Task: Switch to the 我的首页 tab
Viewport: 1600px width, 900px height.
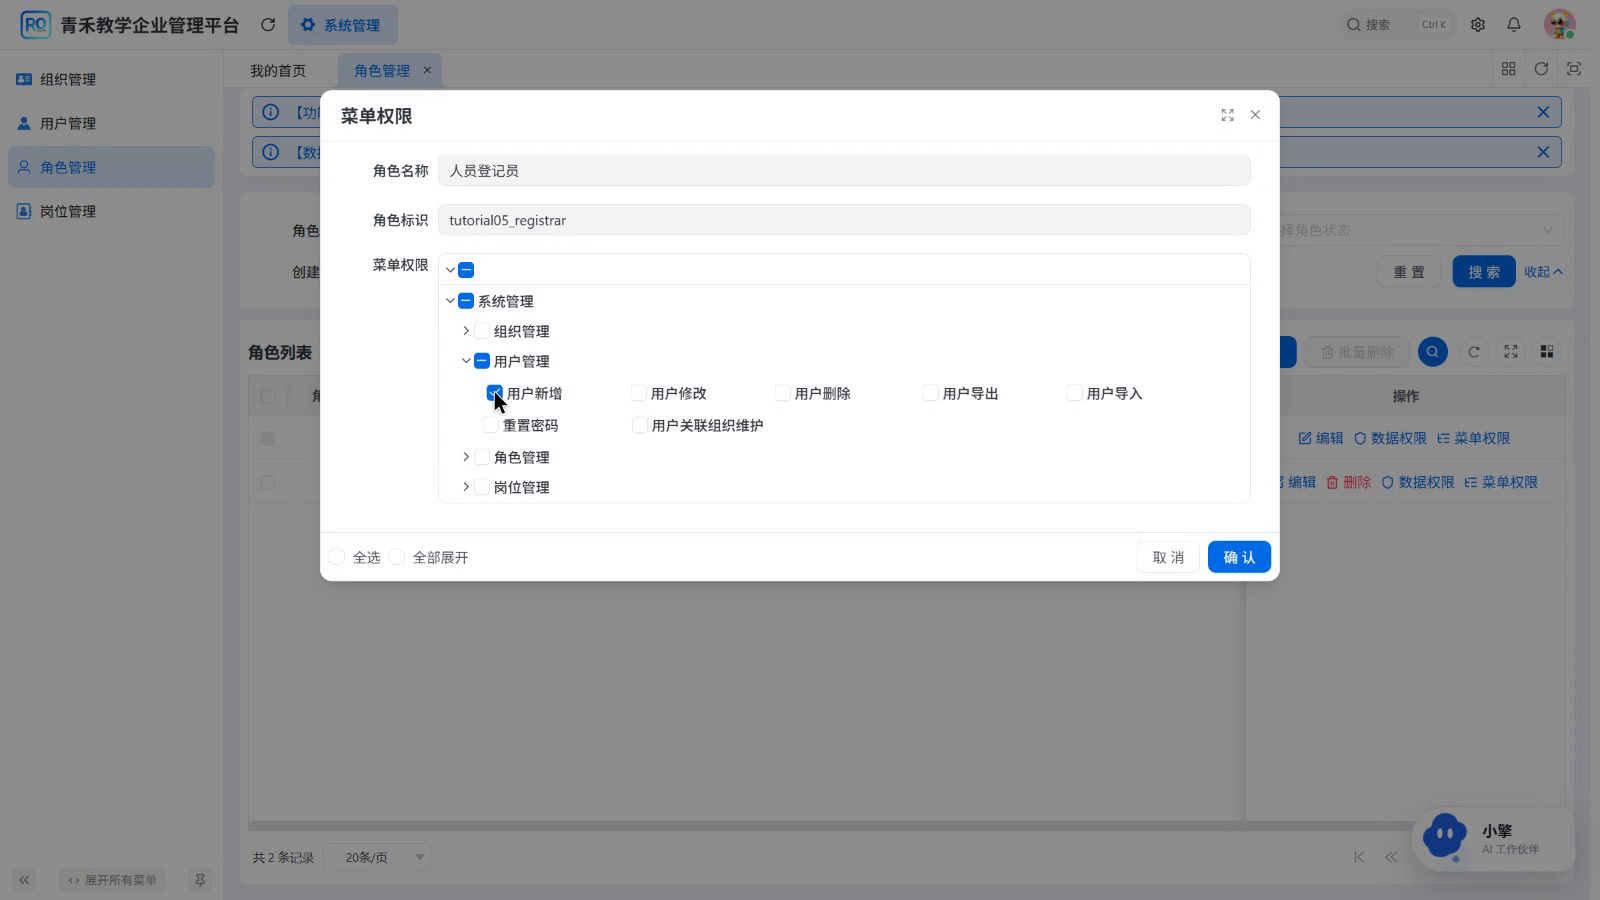Action: 278,70
